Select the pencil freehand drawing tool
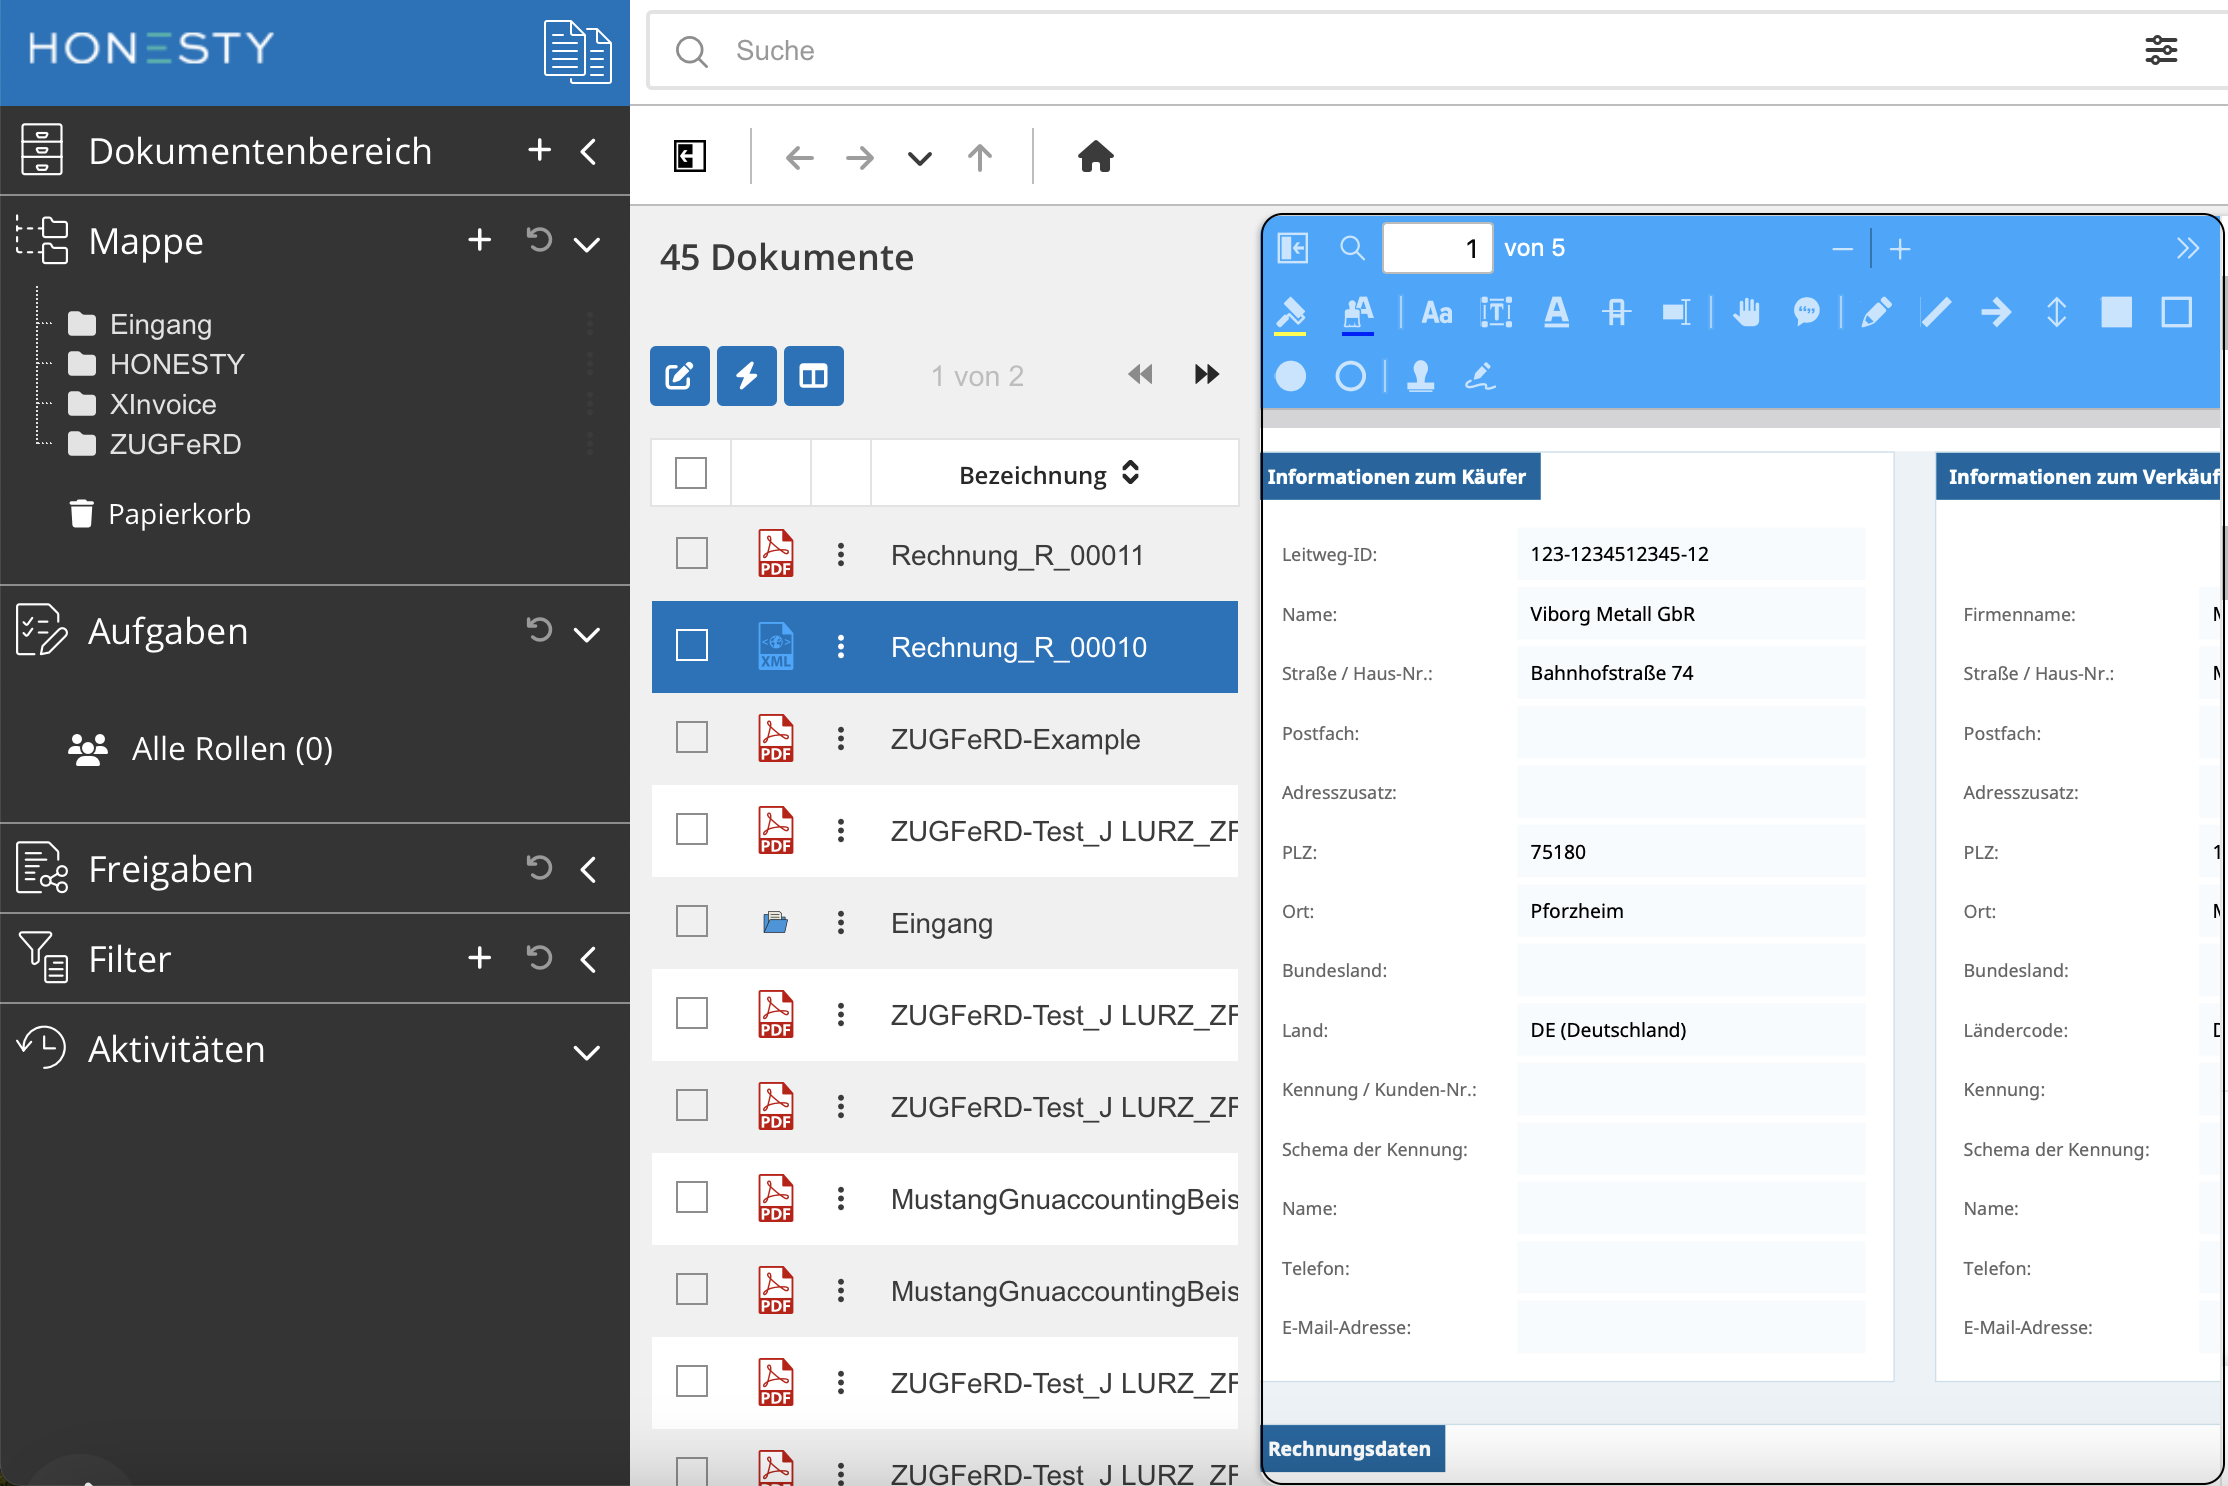This screenshot has width=2228, height=1486. (x=1876, y=313)
